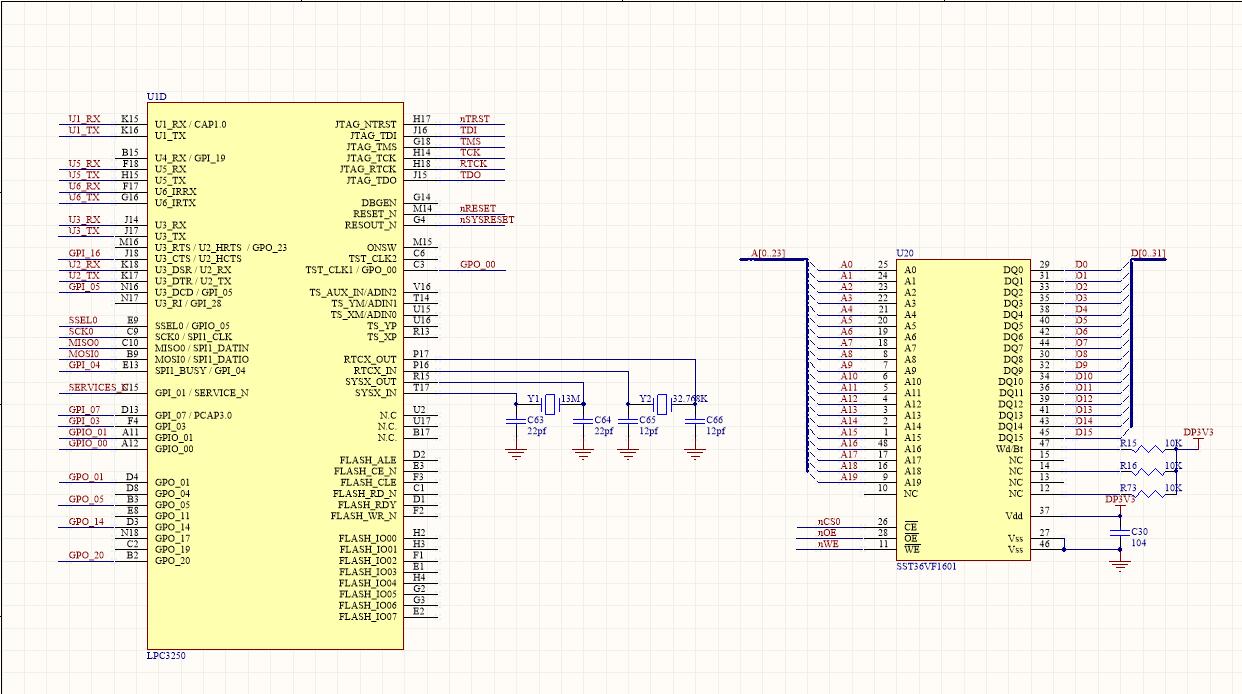The height and width of the screenshot is (694, 1242).
Task: Click the GPI_16 net label
Action: pos(84,253)
